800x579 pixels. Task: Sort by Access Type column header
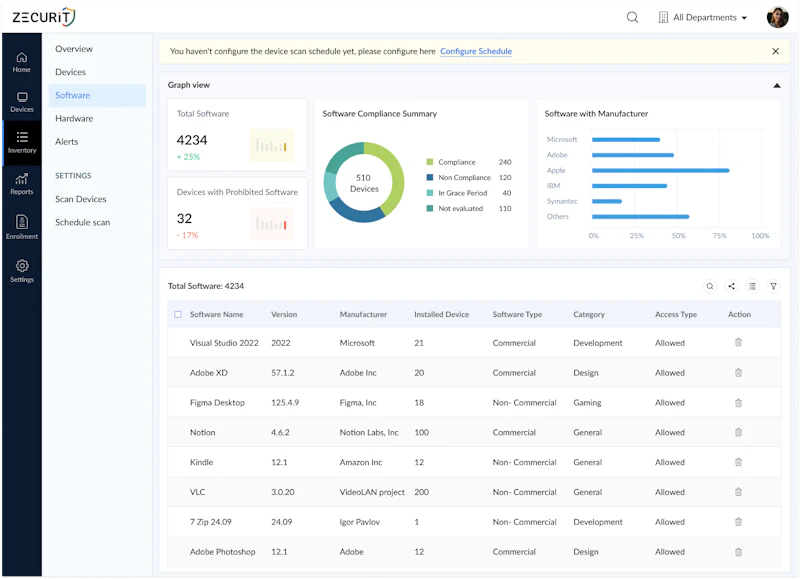[x=676, y=314]
